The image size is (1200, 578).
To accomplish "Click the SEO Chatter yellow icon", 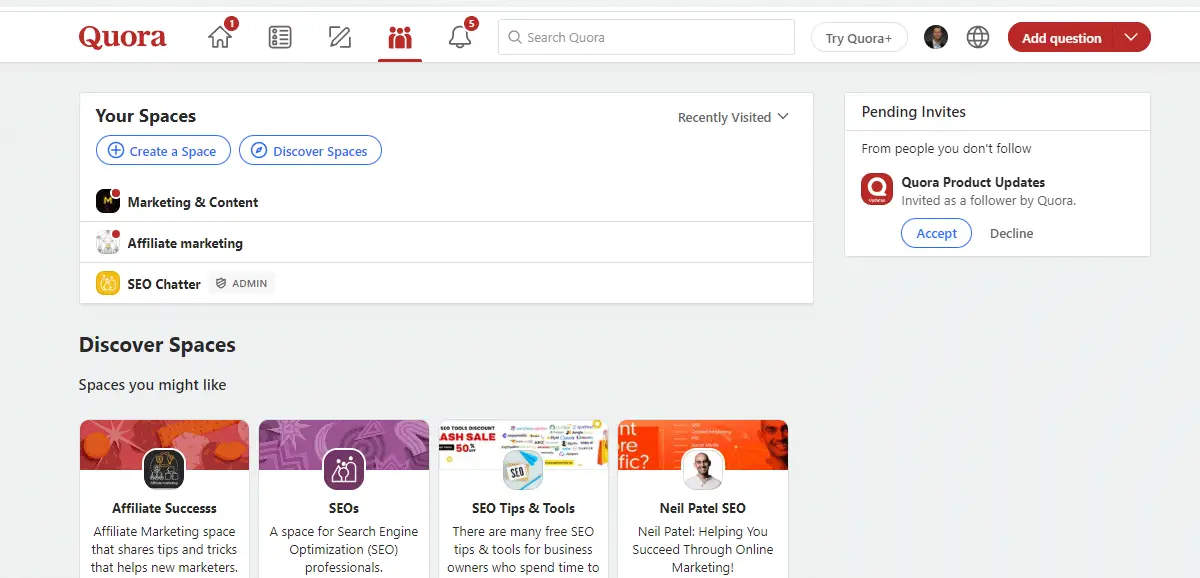I will pyautogui.click(x=108, y=283).
